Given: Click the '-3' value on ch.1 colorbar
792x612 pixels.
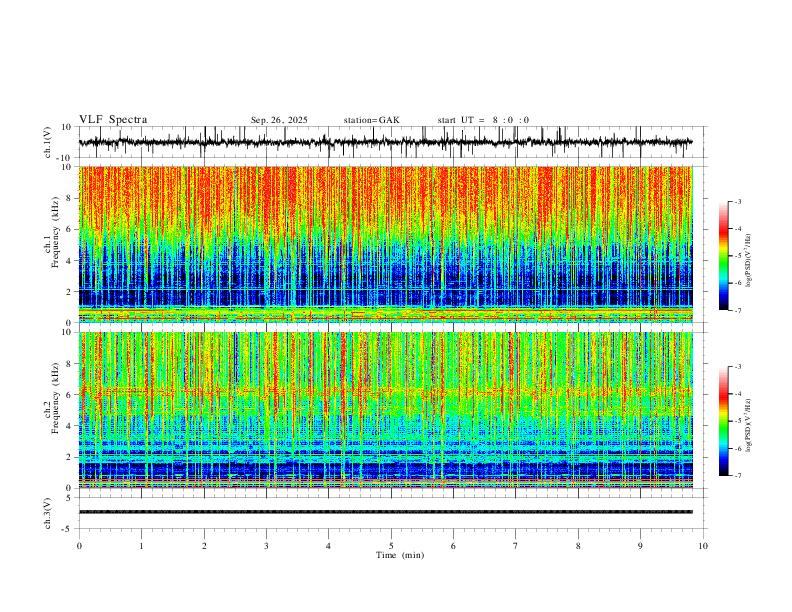Looking at the screenshot, I should point(738,201).
